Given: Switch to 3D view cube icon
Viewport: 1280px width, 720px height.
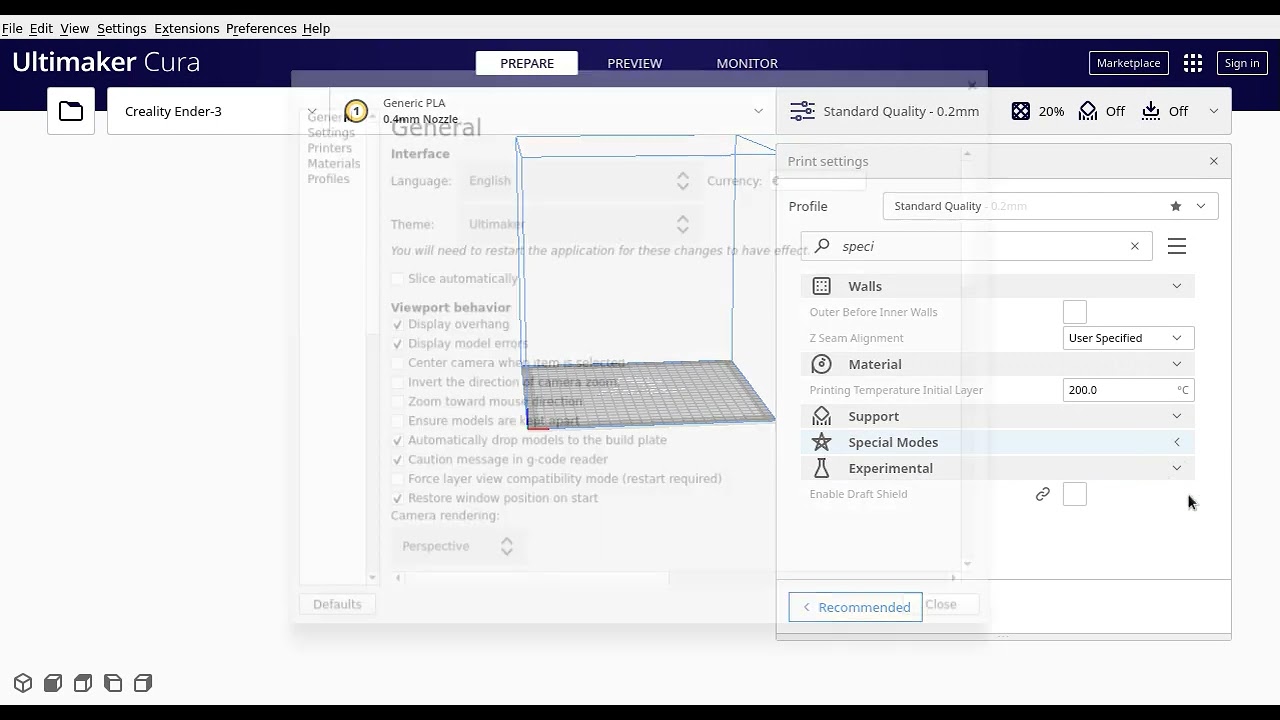Looking at the screenshot, I should (x=23, y=683).
